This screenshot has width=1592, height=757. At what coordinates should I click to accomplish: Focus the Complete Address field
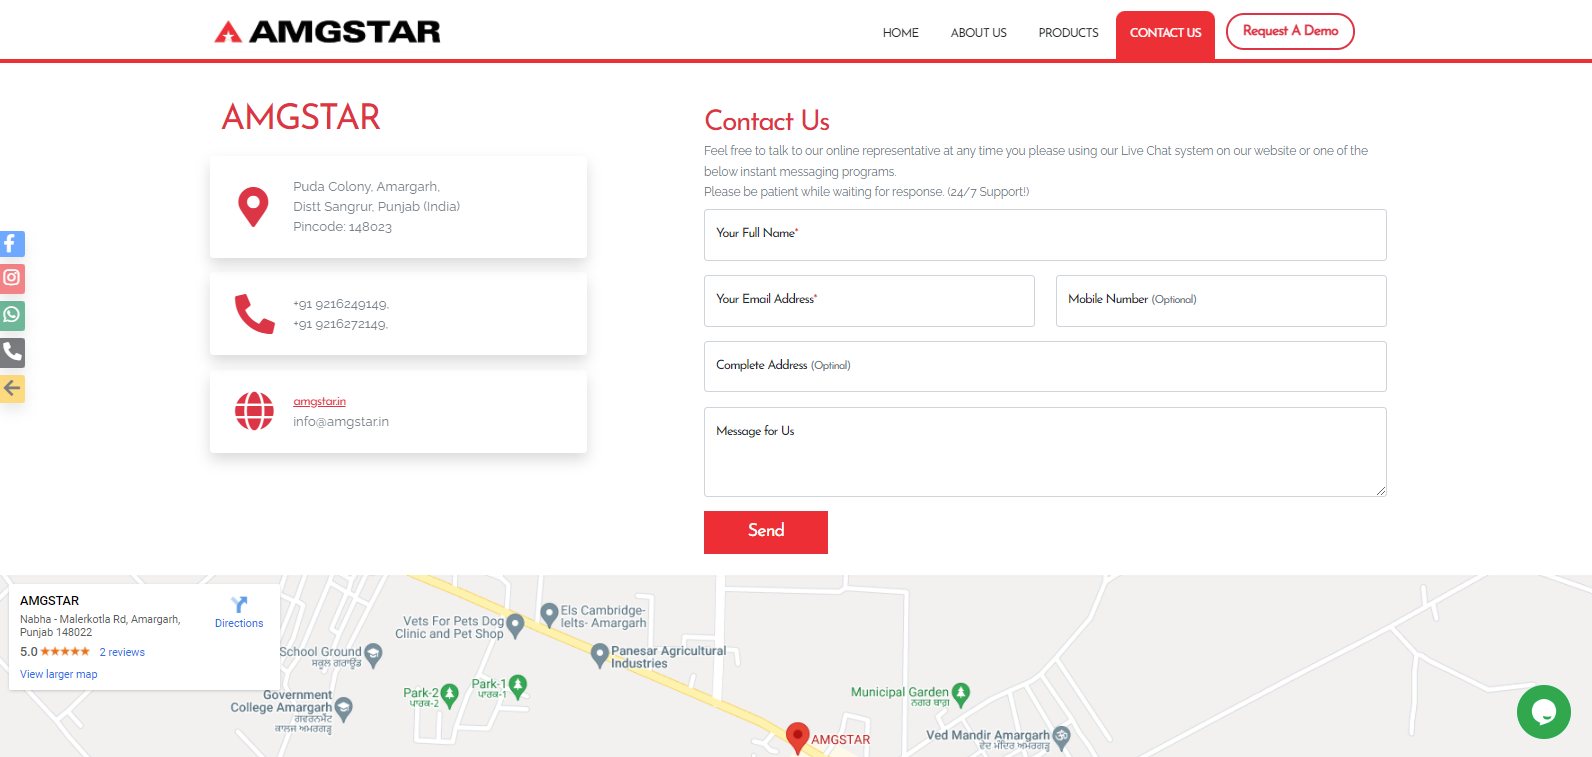pyautogui.click(x=1045, y=366)
